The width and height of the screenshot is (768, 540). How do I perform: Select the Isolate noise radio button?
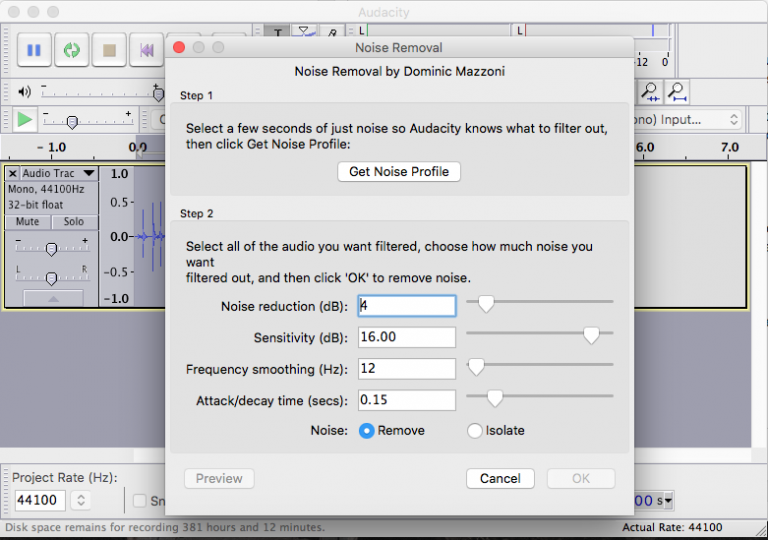tap(475, 431)
